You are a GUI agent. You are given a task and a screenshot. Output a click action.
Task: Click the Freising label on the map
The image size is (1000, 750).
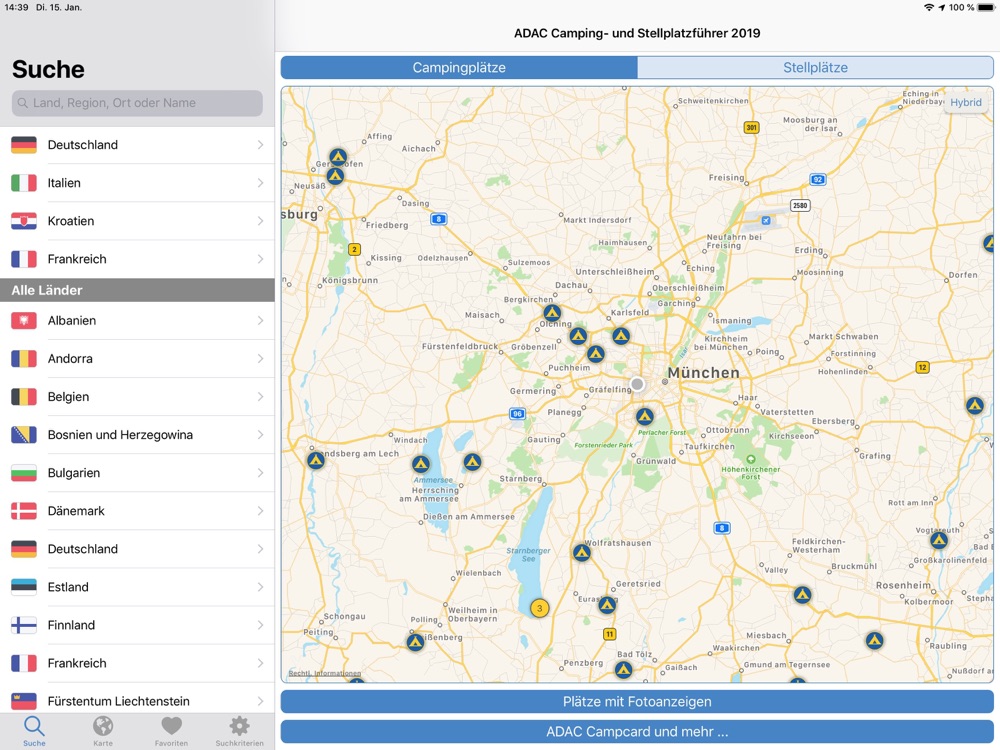[726, 177]
